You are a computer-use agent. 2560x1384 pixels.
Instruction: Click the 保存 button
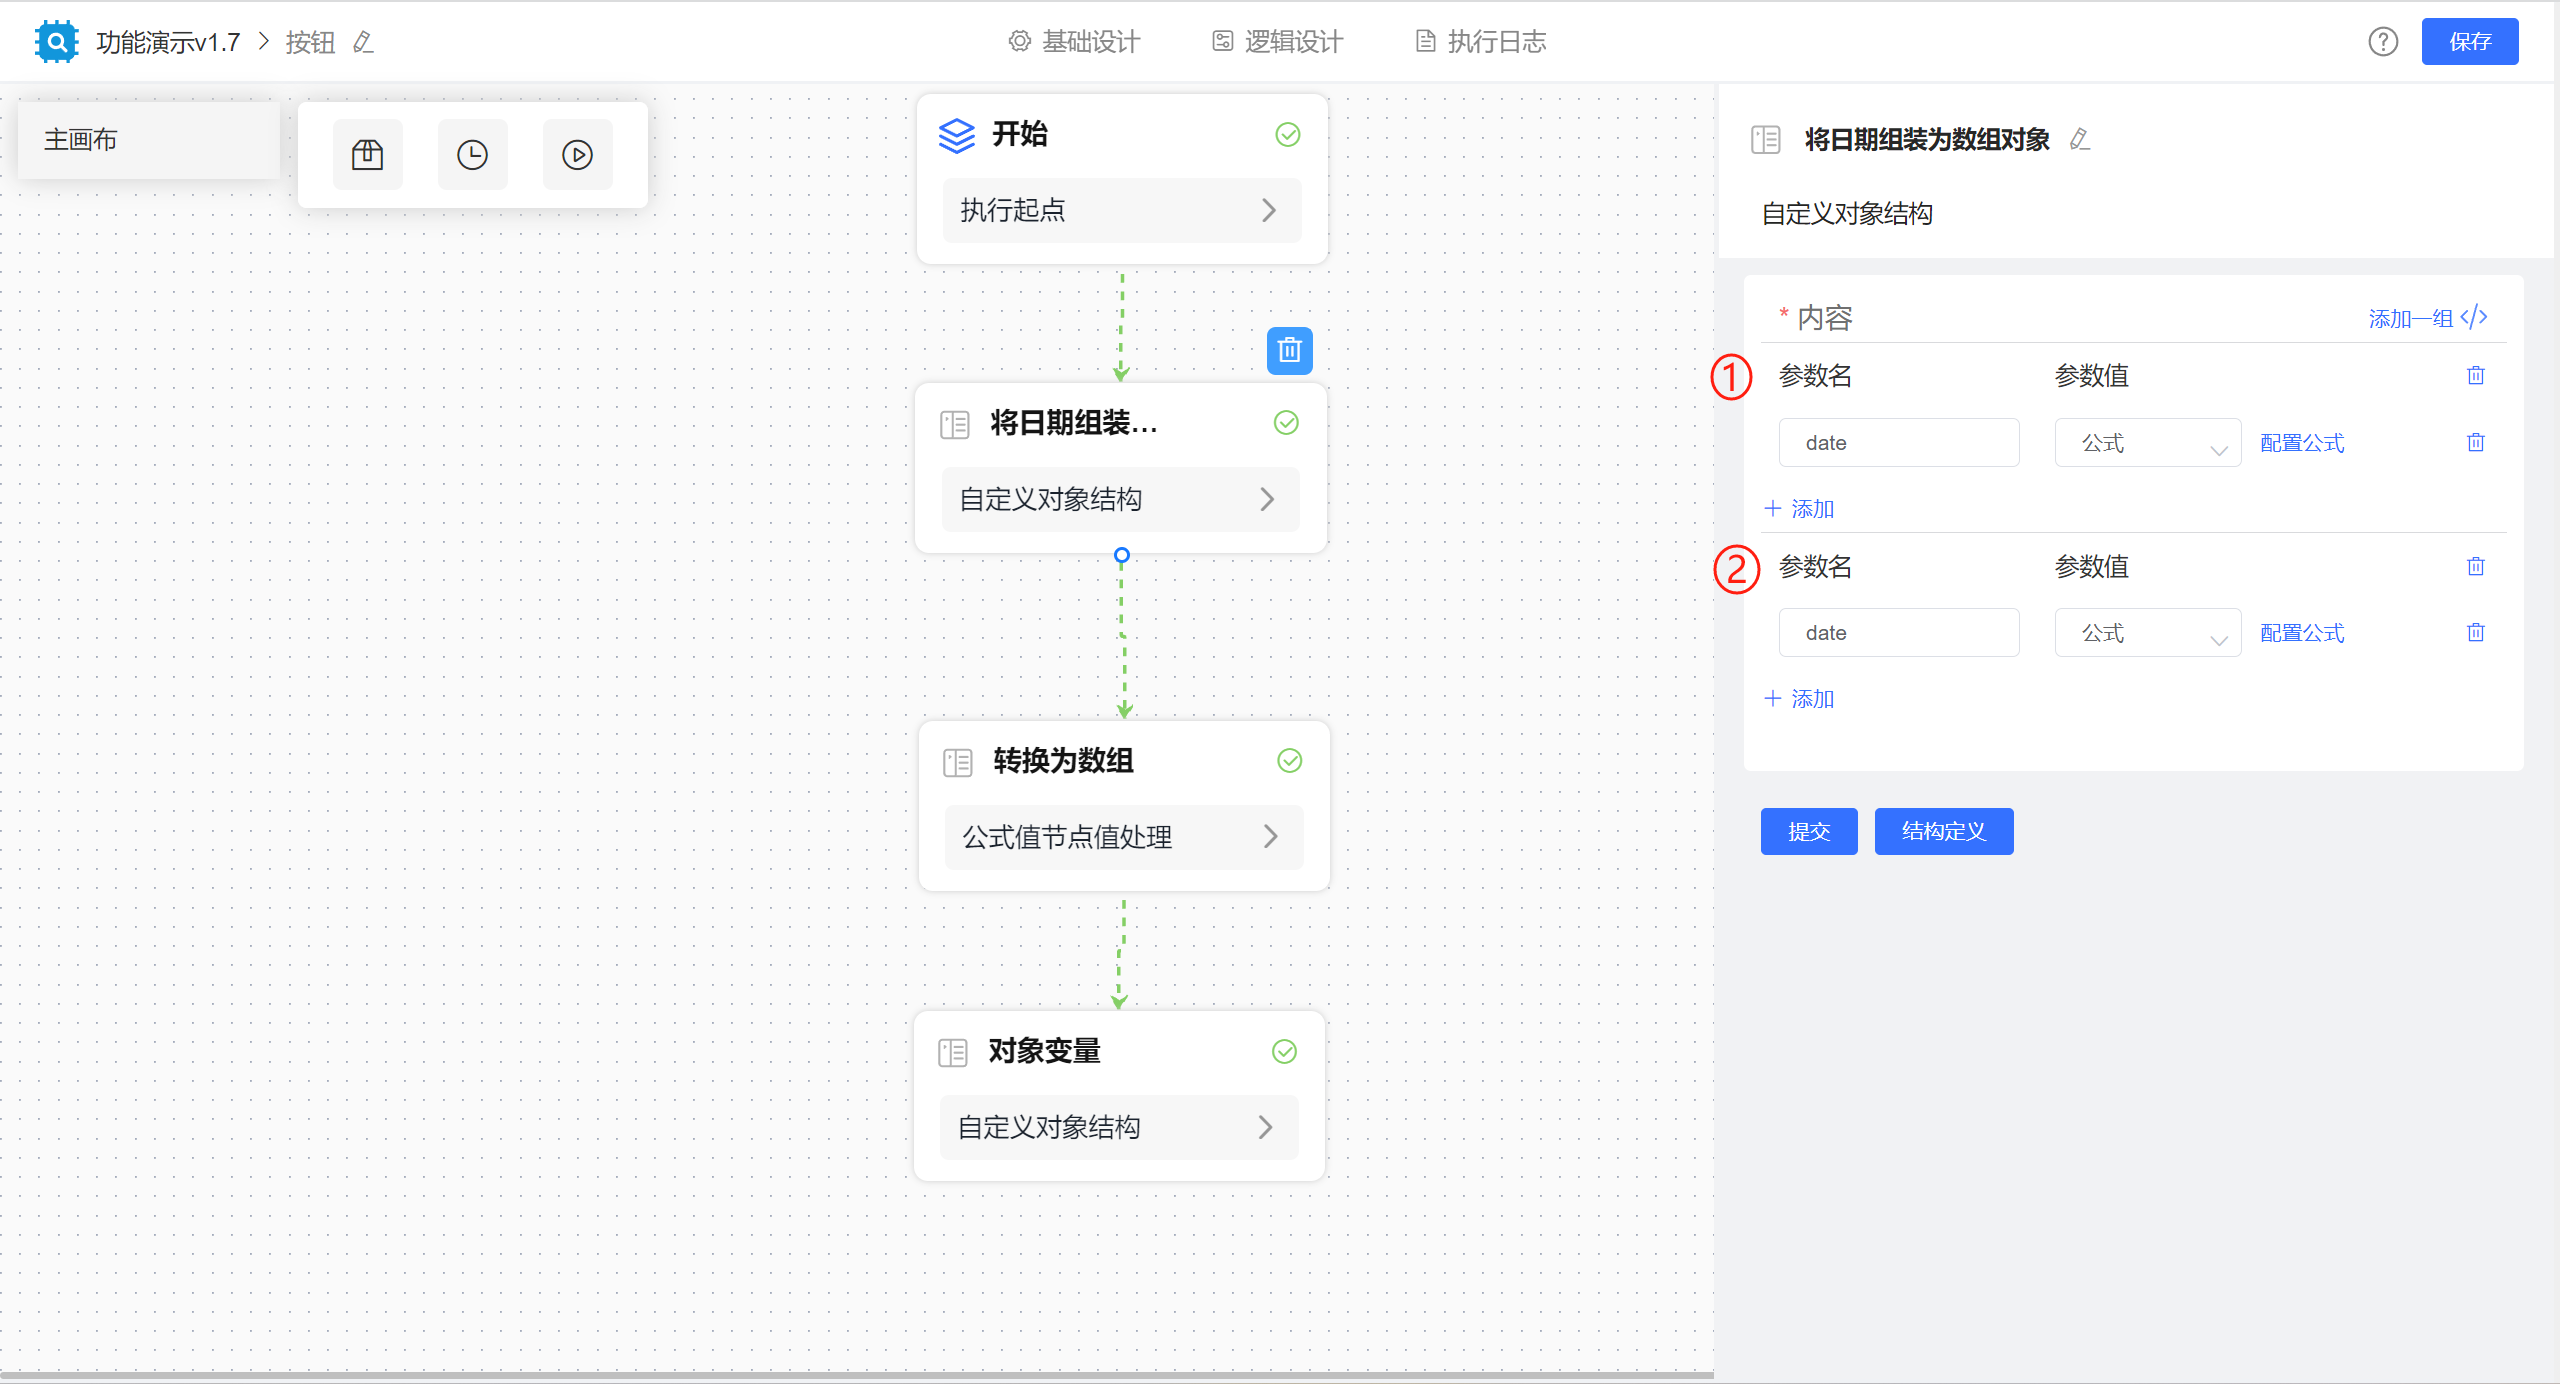[x=2470, y=41]
